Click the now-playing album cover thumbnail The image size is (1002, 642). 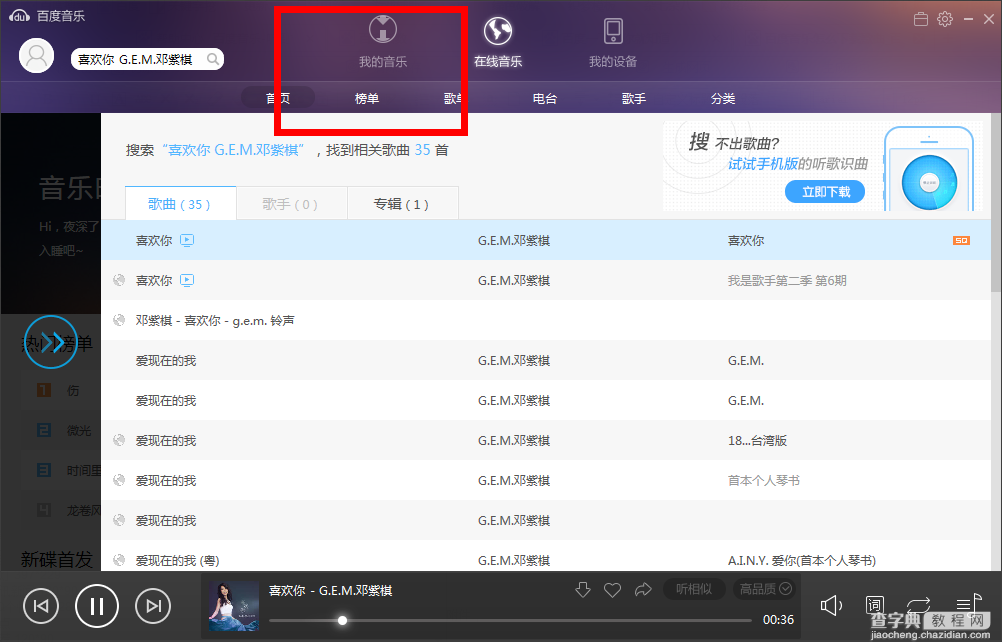click(234, 606)
